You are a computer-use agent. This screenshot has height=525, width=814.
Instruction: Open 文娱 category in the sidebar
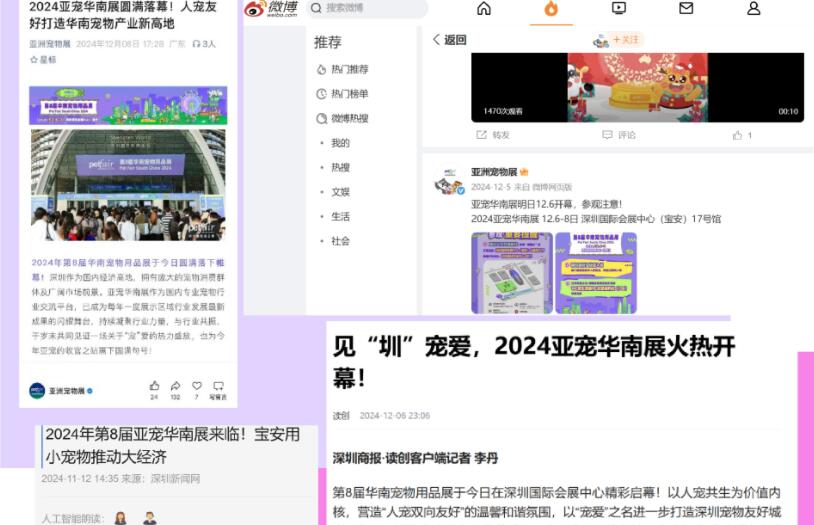[x=340, y=192]
